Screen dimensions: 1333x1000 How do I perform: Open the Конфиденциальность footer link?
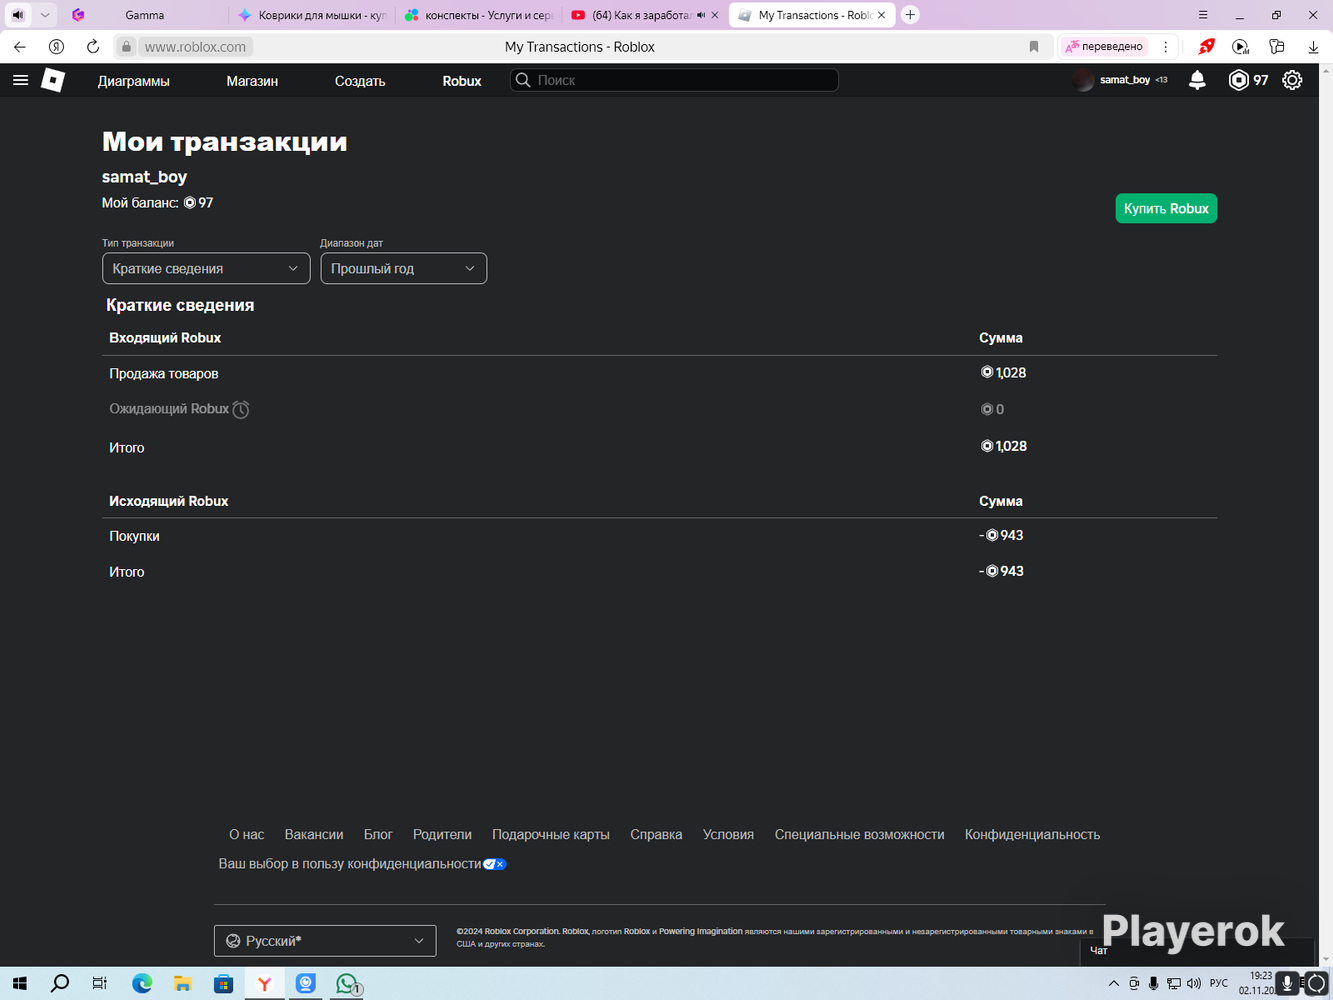coord(1032,834)
